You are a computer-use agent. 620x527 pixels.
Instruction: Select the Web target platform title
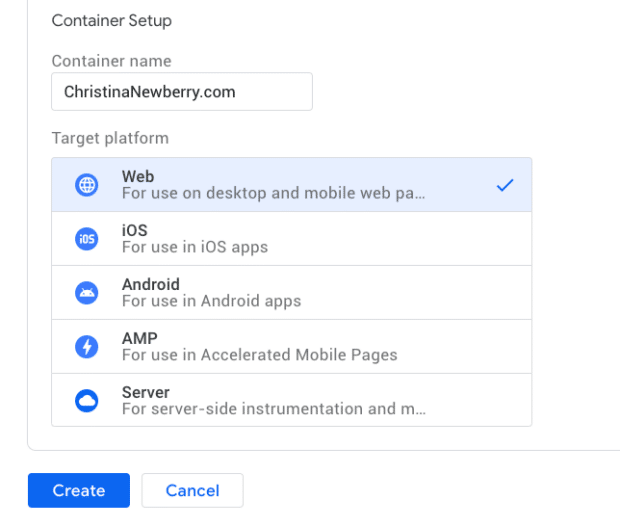click(138, 177)
